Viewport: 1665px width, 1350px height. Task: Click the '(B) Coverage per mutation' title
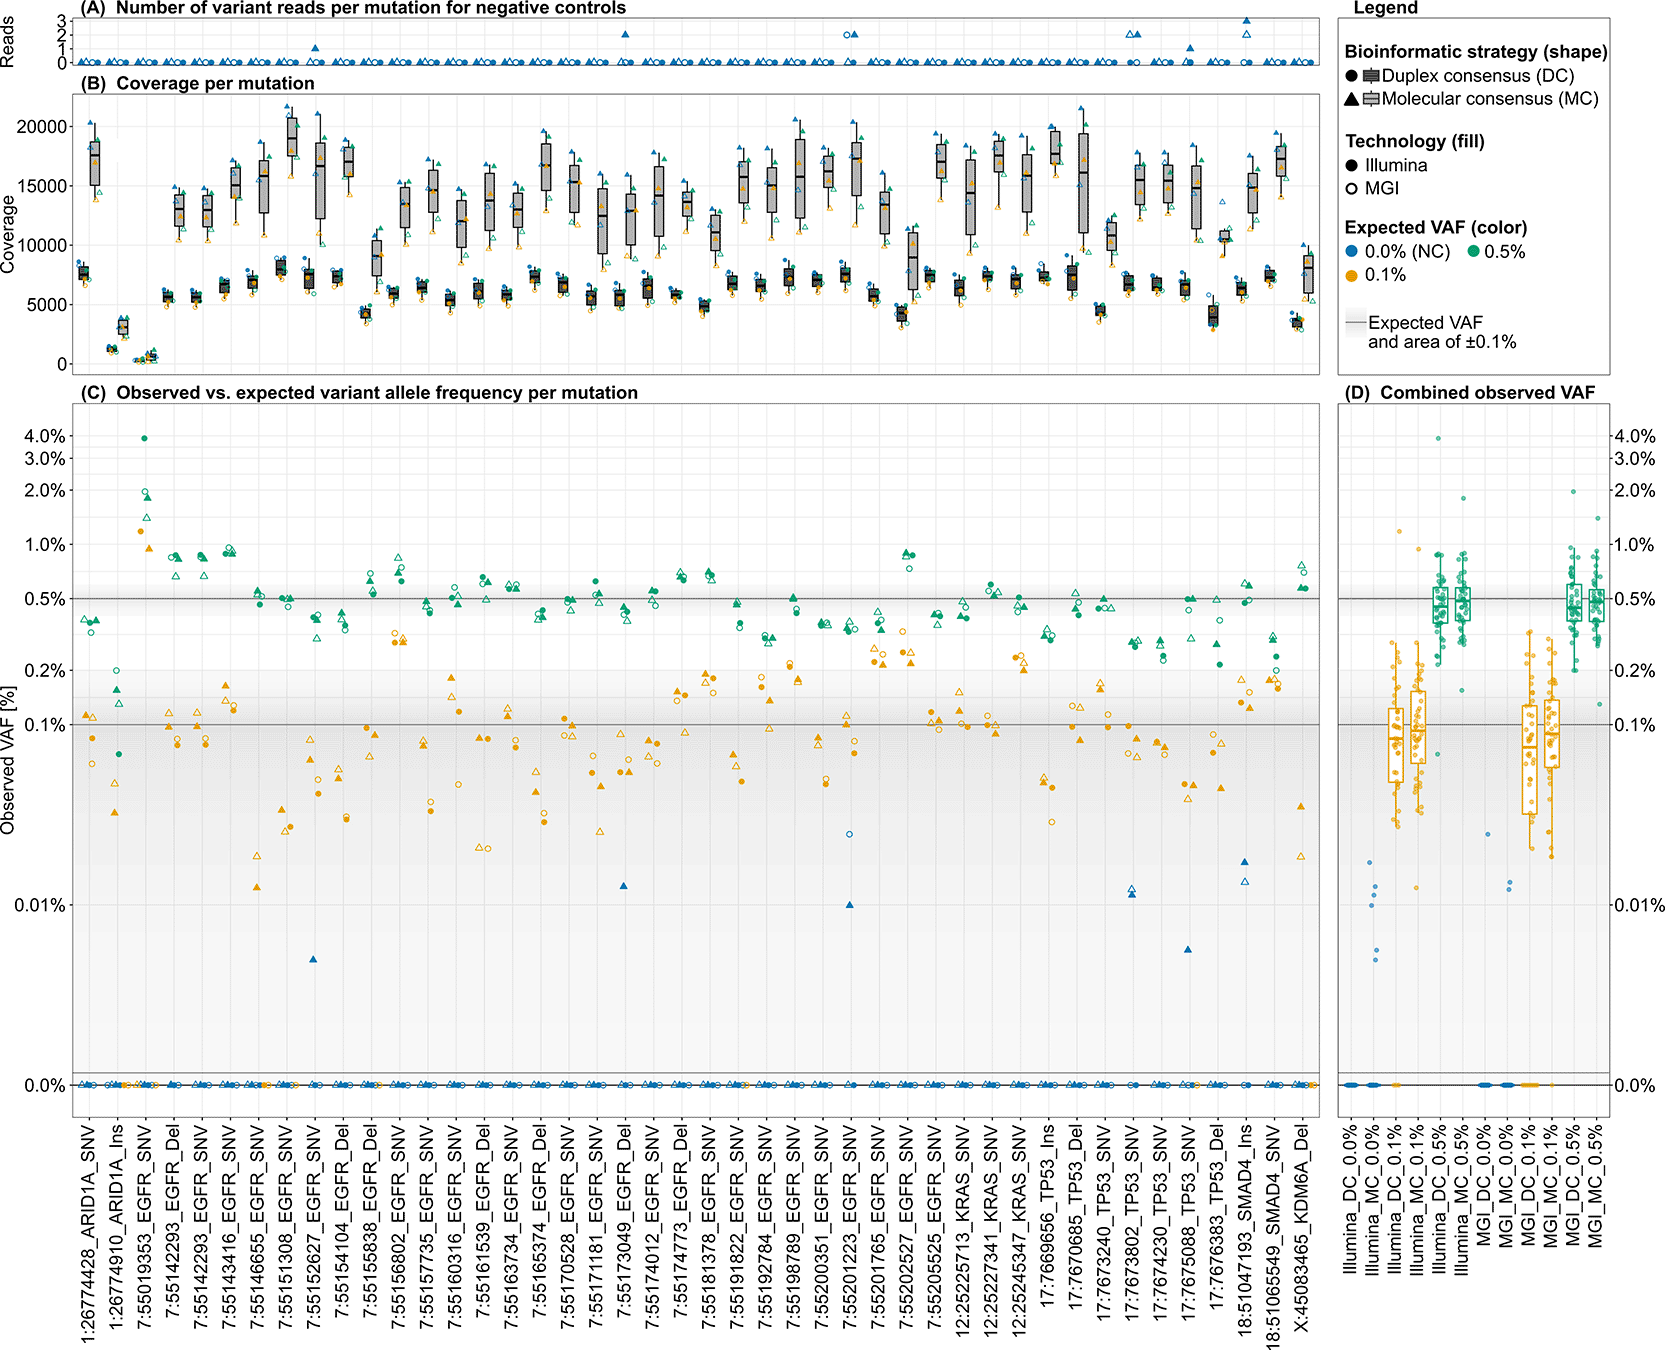point(198,83)
